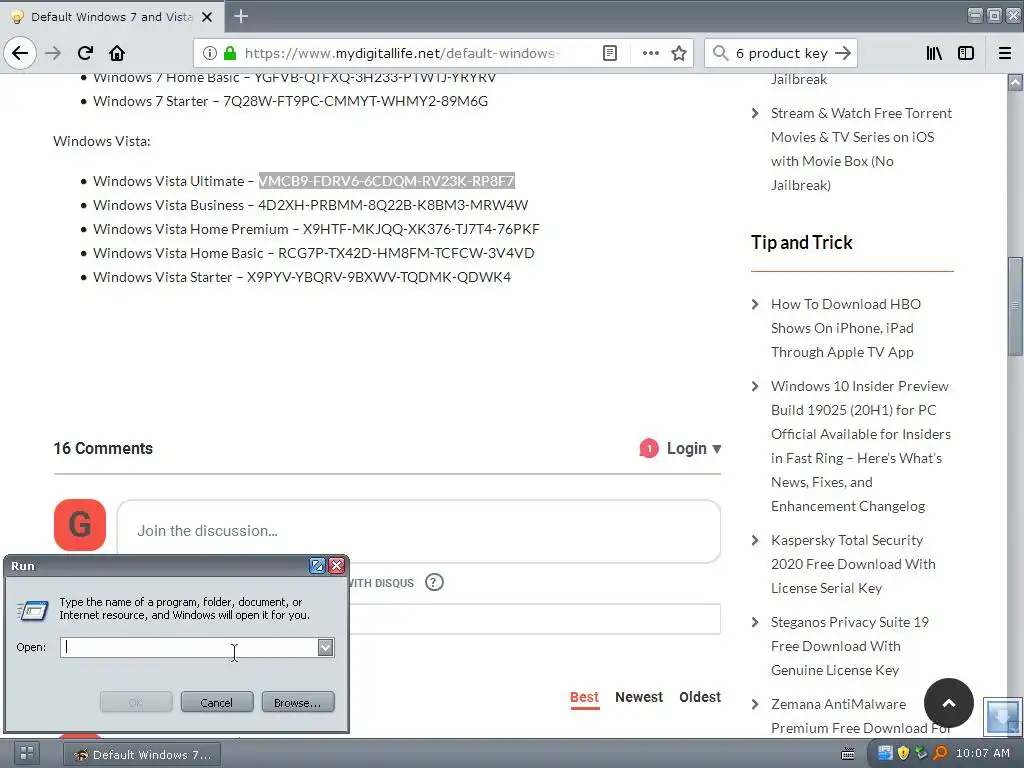Screen dimensions: 1024x768
Task: Click the yellow security shield tray icon
Action: pyautogui.click(x=903, y=753)
